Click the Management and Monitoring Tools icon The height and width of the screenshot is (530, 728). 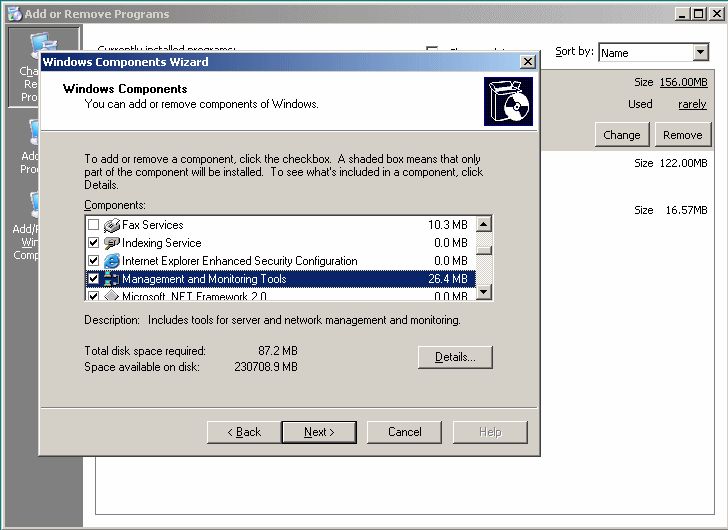(x=111, y=279)
